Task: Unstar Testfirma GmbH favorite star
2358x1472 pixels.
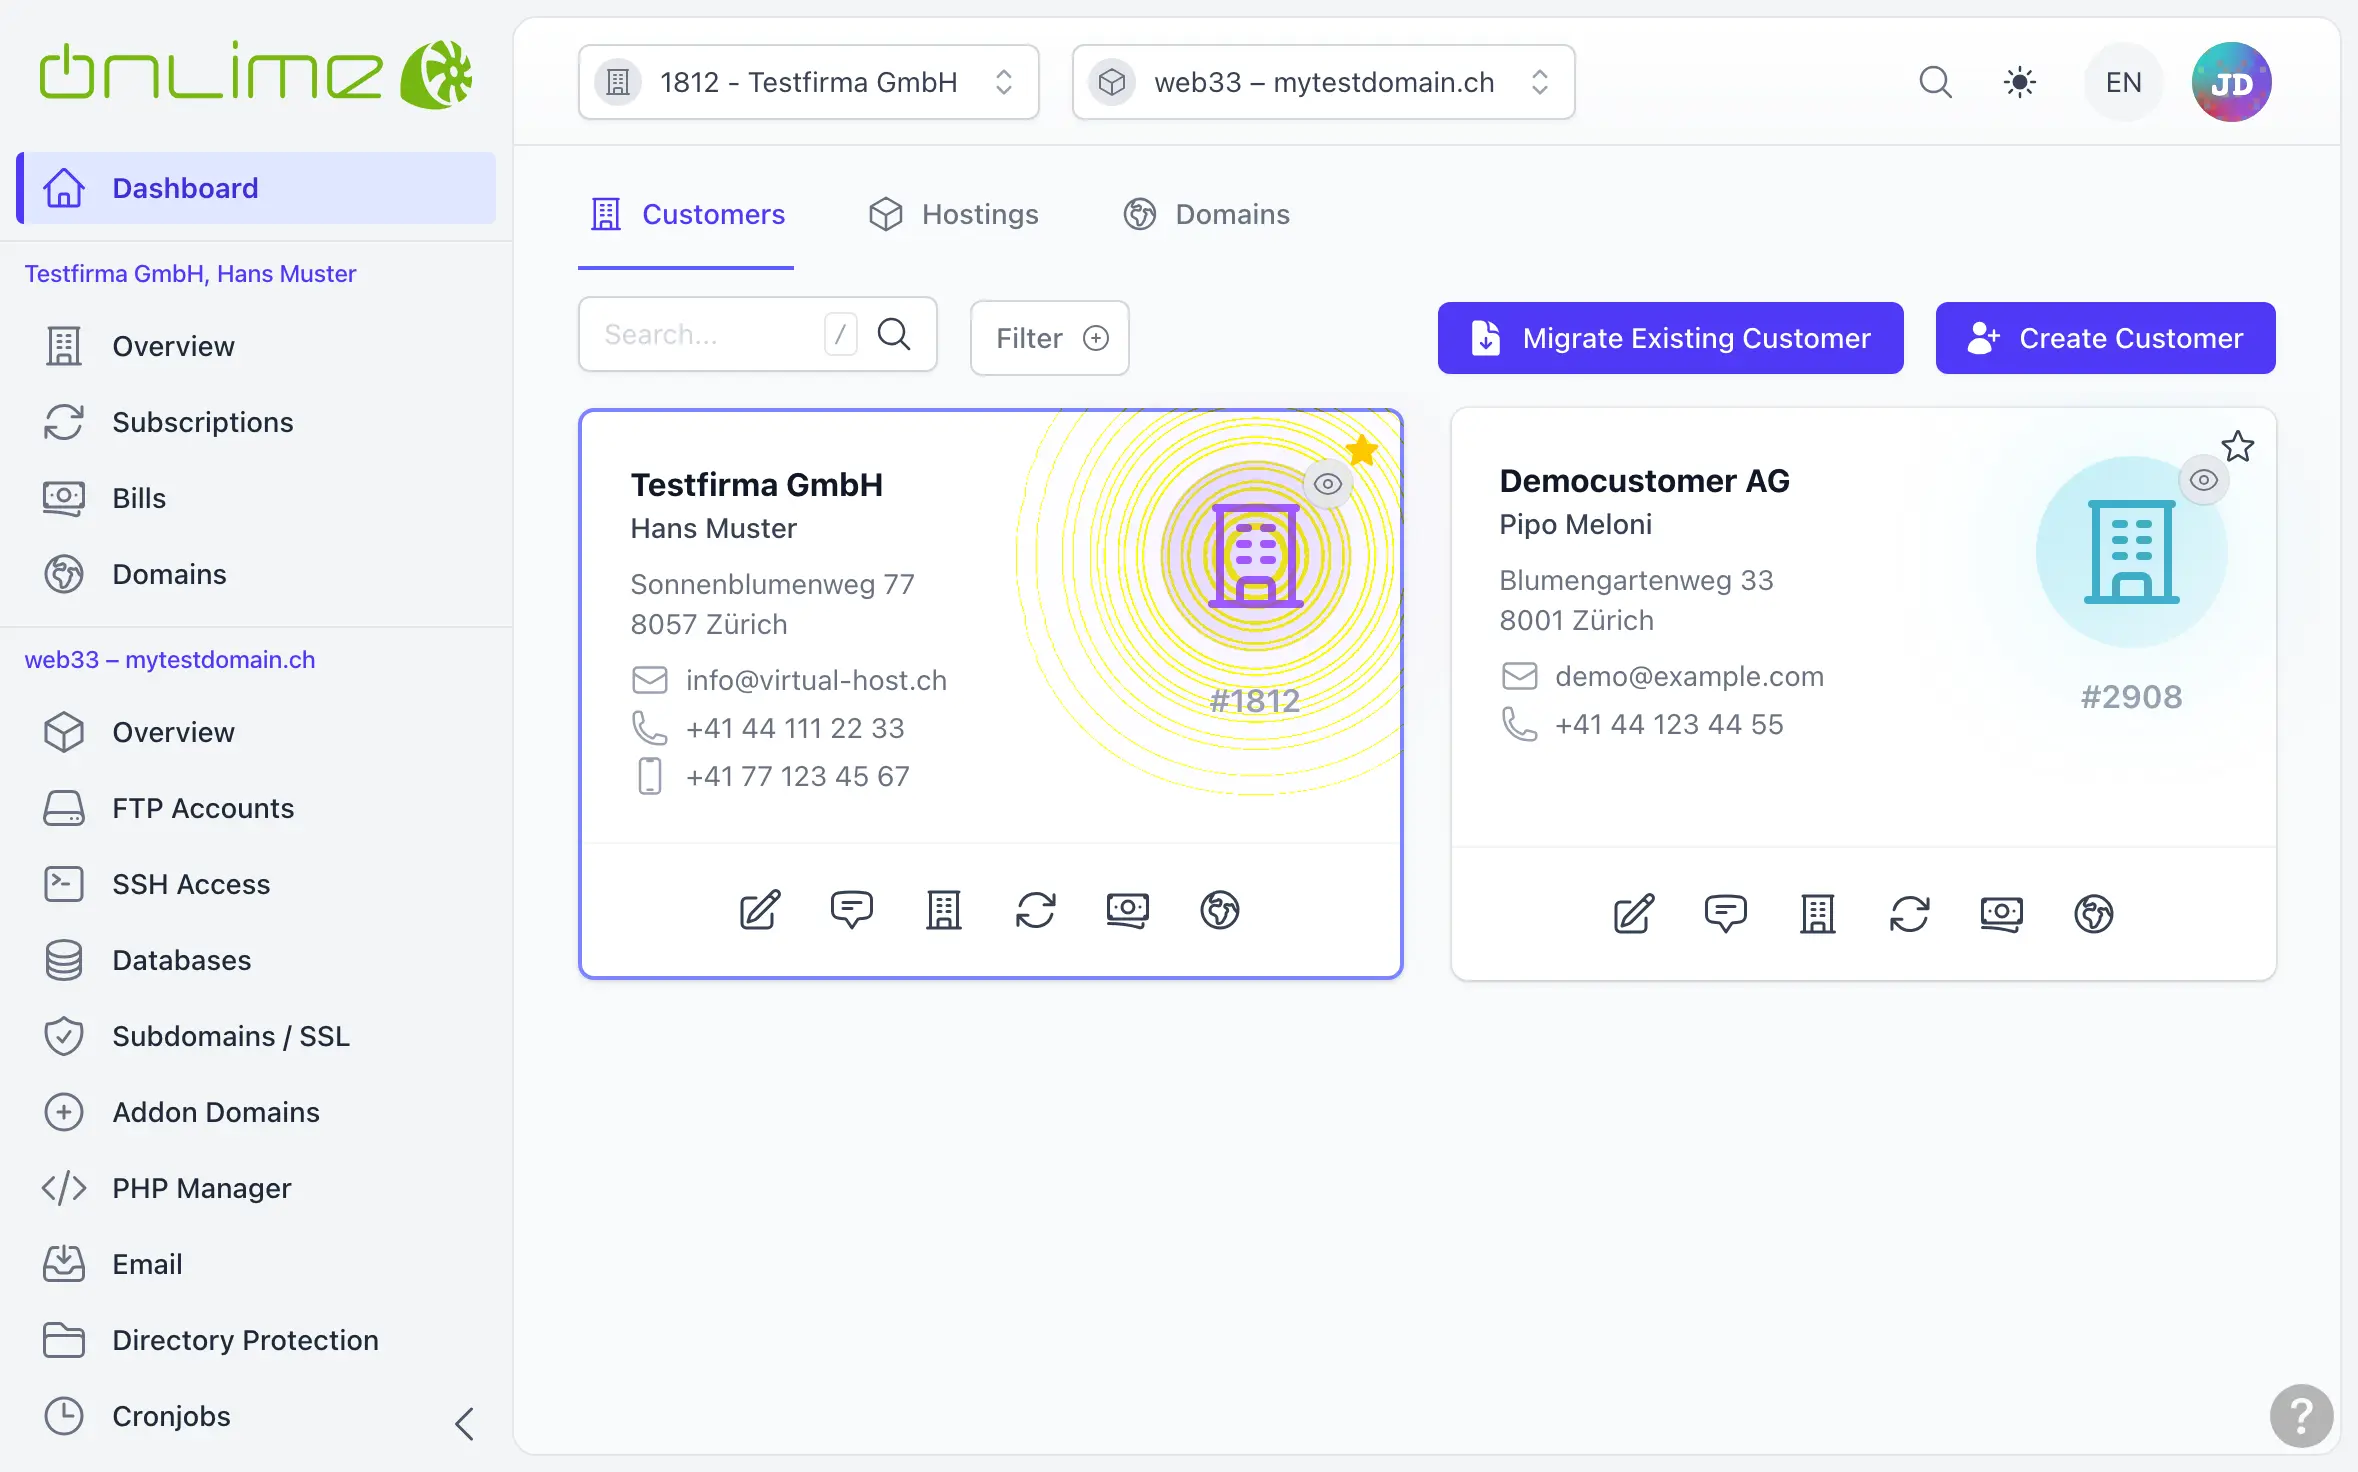Action: click(x=1362, y=451)
